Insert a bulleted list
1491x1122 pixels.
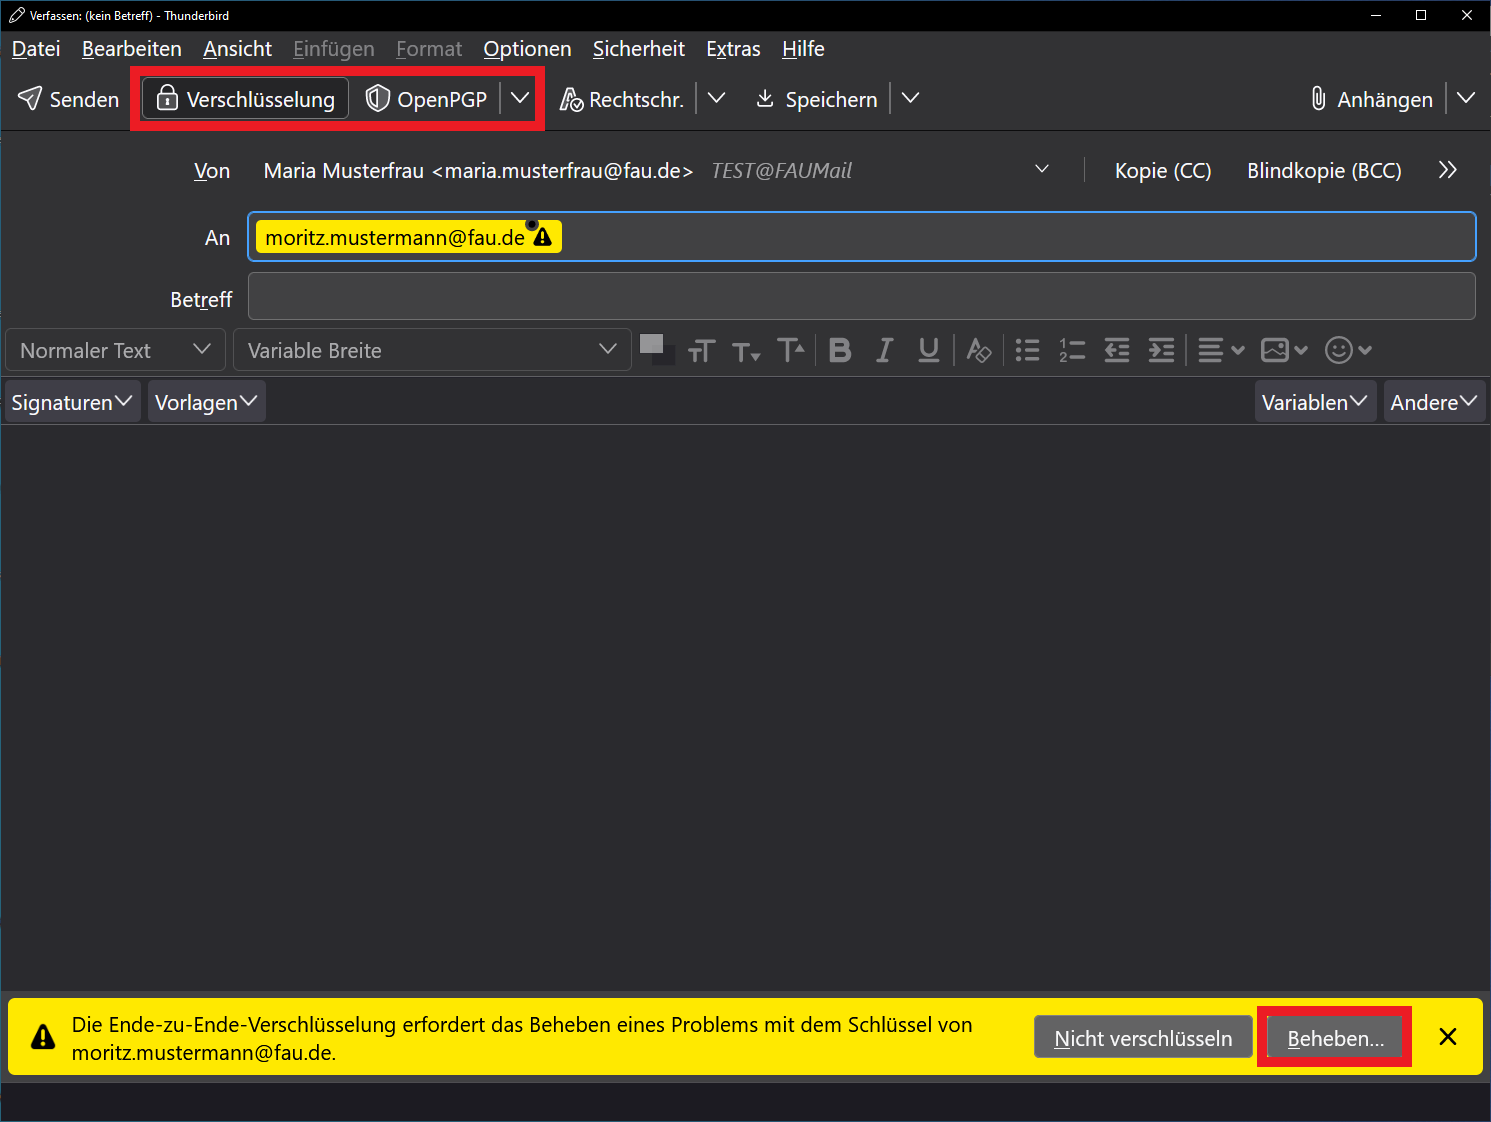click(x=1027, y=350)
